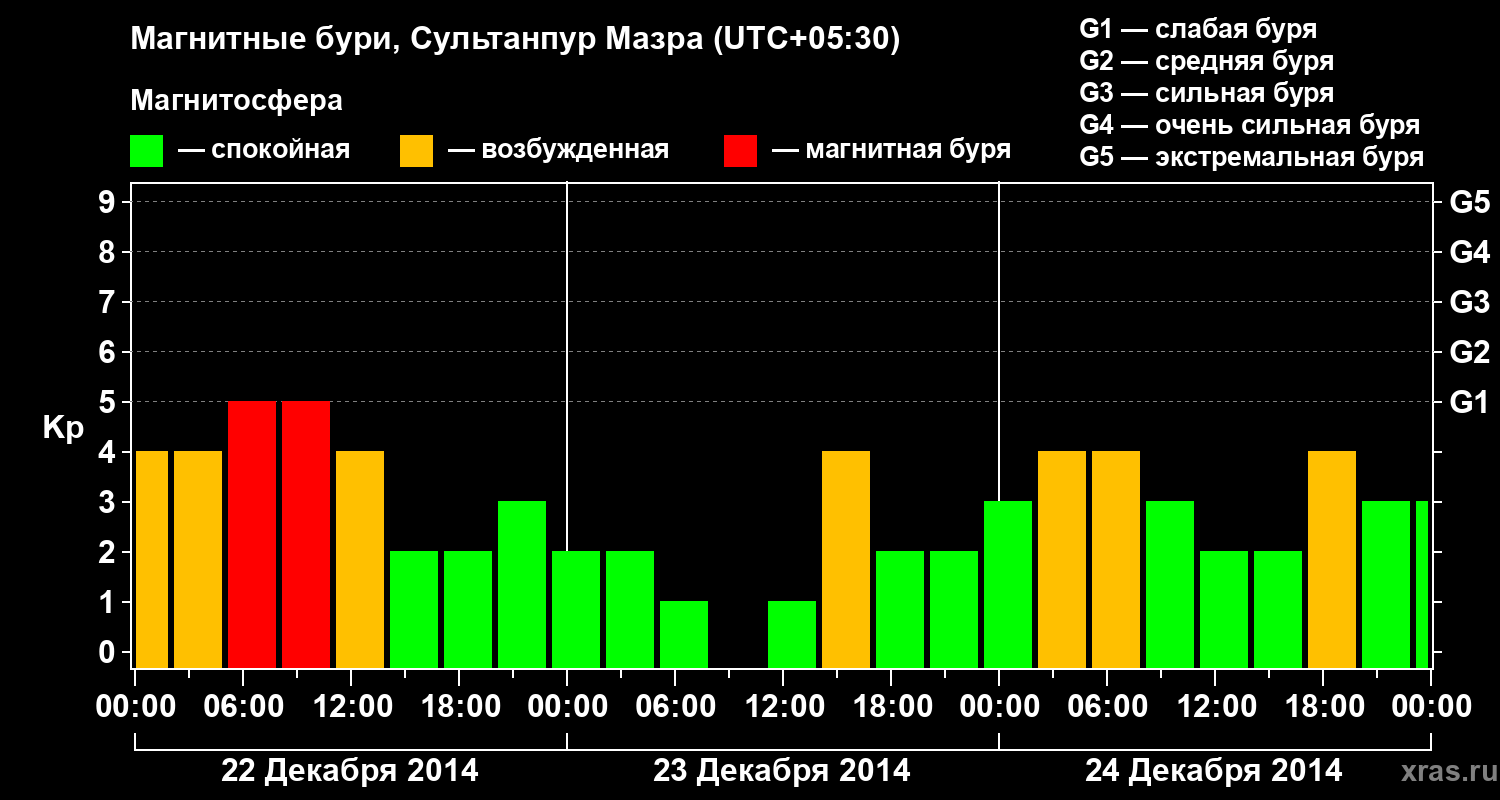The image size is (1500, 800).
Task: Click the green Kp 3 bar for 09:00–12:00 on 24 December
Action: click(x=1170, y=584)
